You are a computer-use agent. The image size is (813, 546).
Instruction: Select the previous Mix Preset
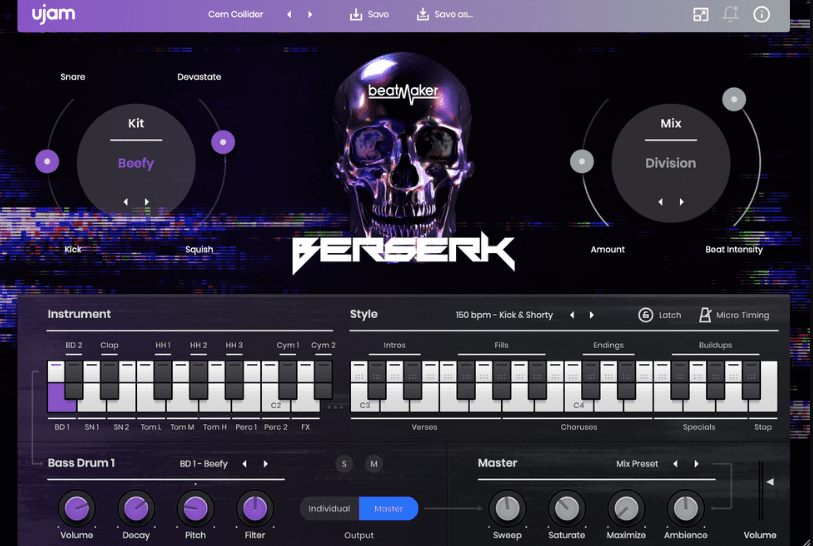(675, 464)
